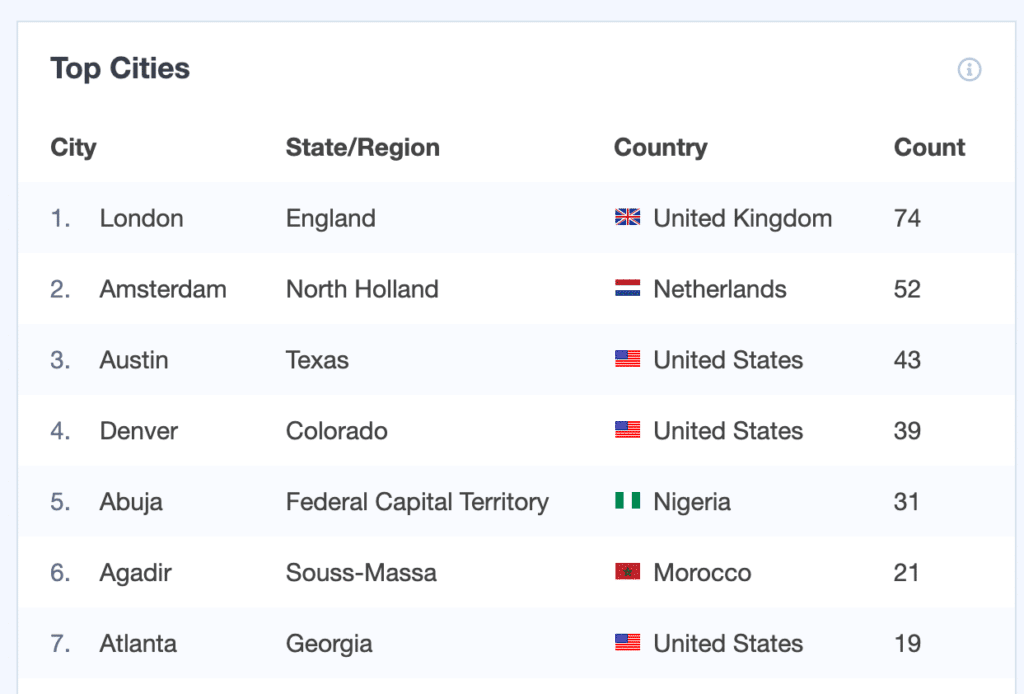Click the Top Cities panel title
Image resolution: width=1024 pixels, height=694 pixels.
coord(119,69)
